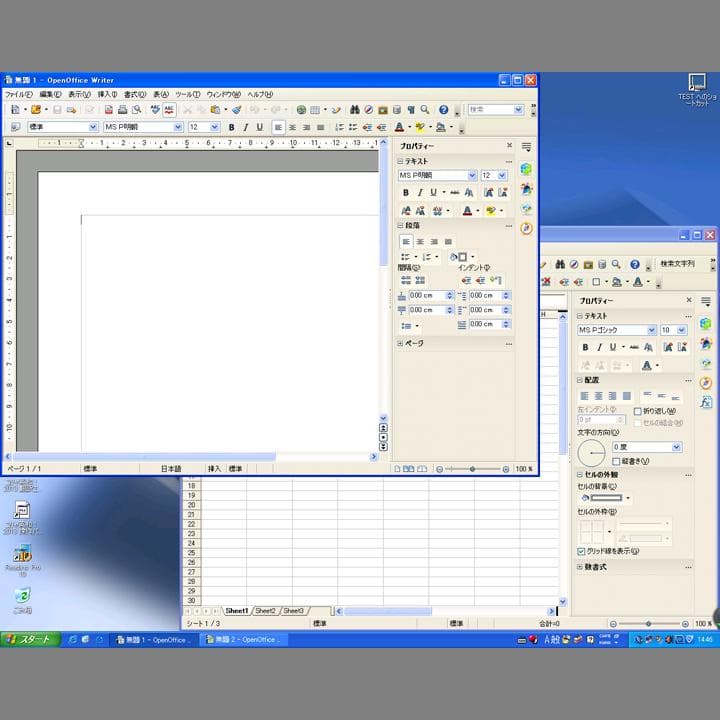Open paragraph style dropdown in Writer toolbar
Screen dimensions: 720x720
(x=93, y=127)
